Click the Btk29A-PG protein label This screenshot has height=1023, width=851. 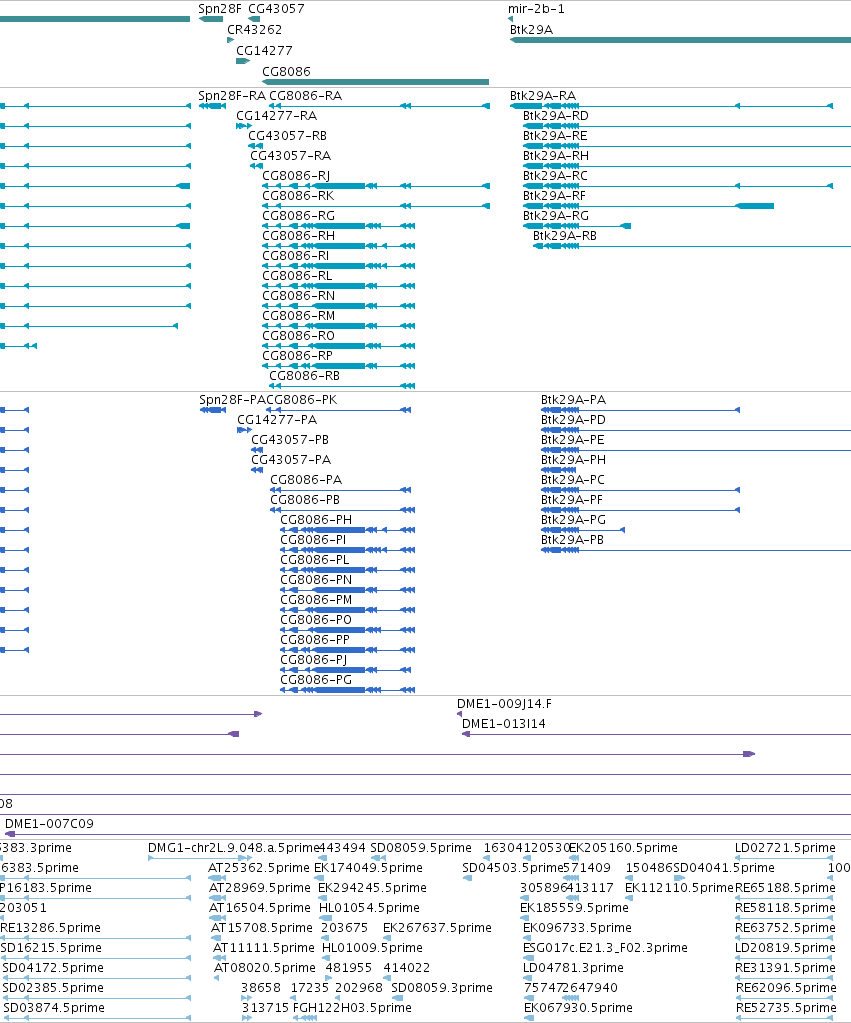tap(574, 520)
